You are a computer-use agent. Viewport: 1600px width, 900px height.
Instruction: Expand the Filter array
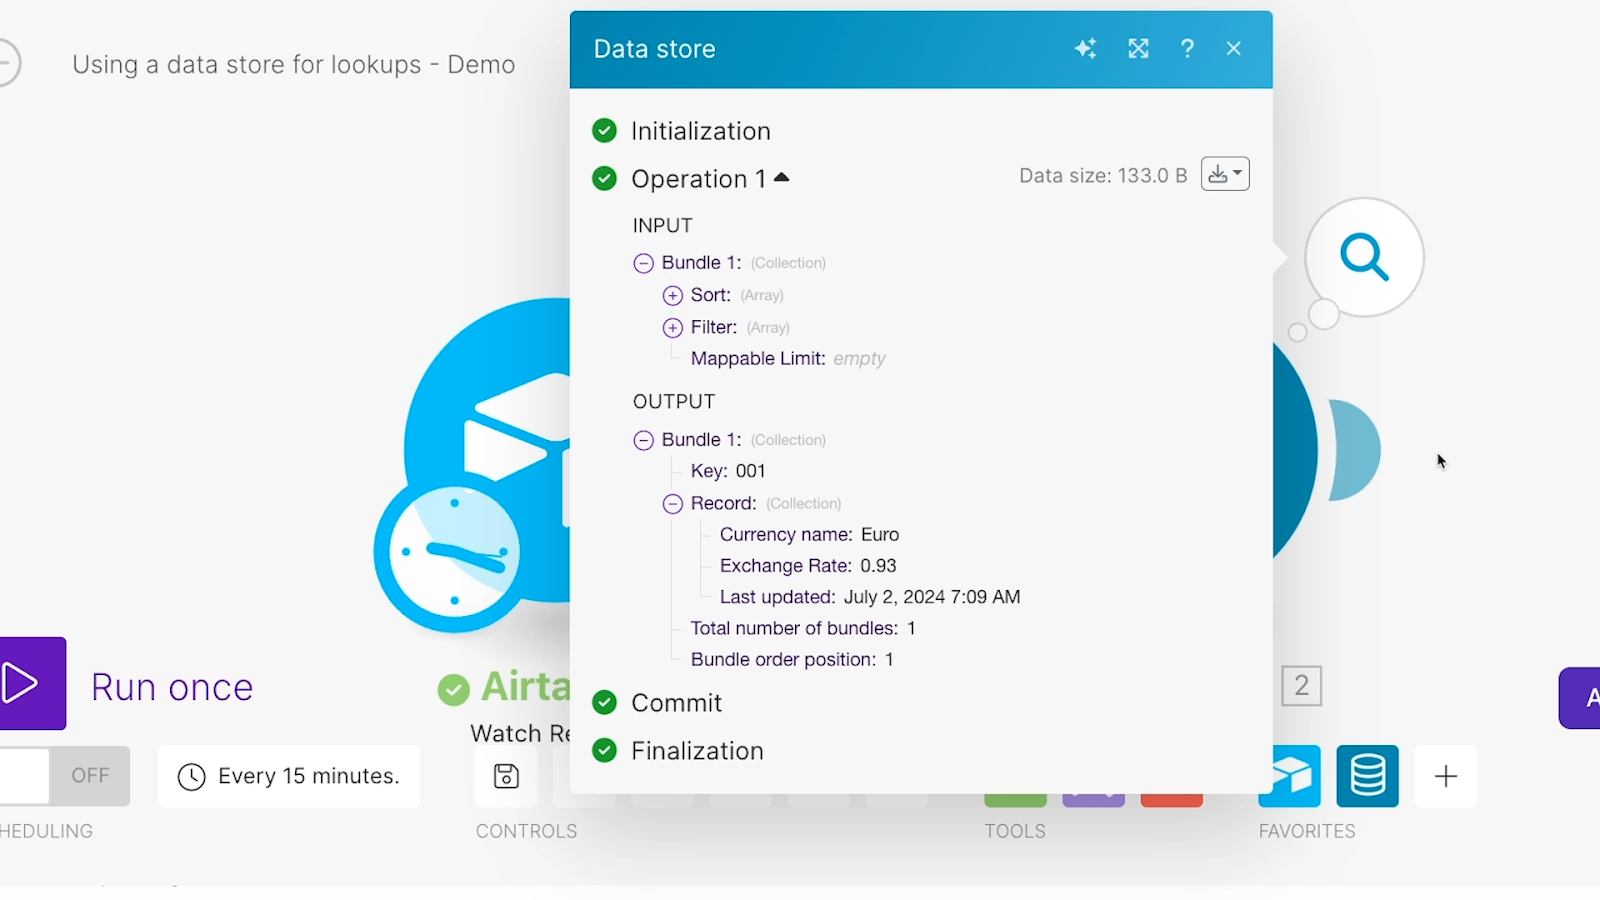673,328
